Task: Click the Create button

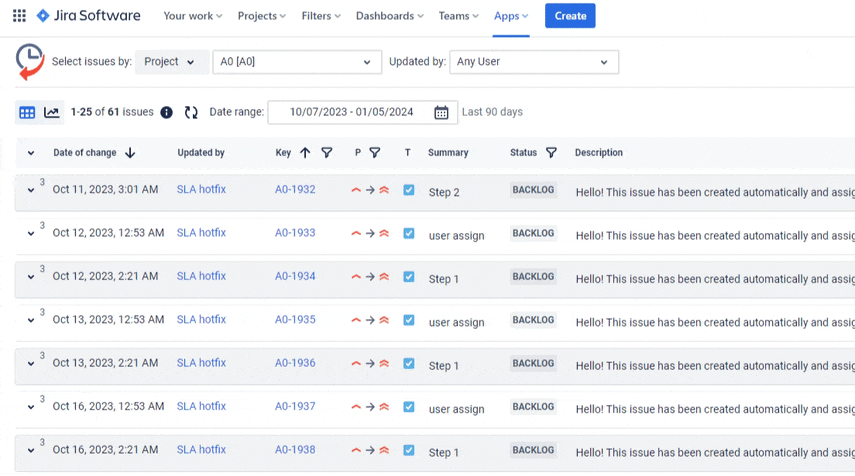Action: pos(570,16)
